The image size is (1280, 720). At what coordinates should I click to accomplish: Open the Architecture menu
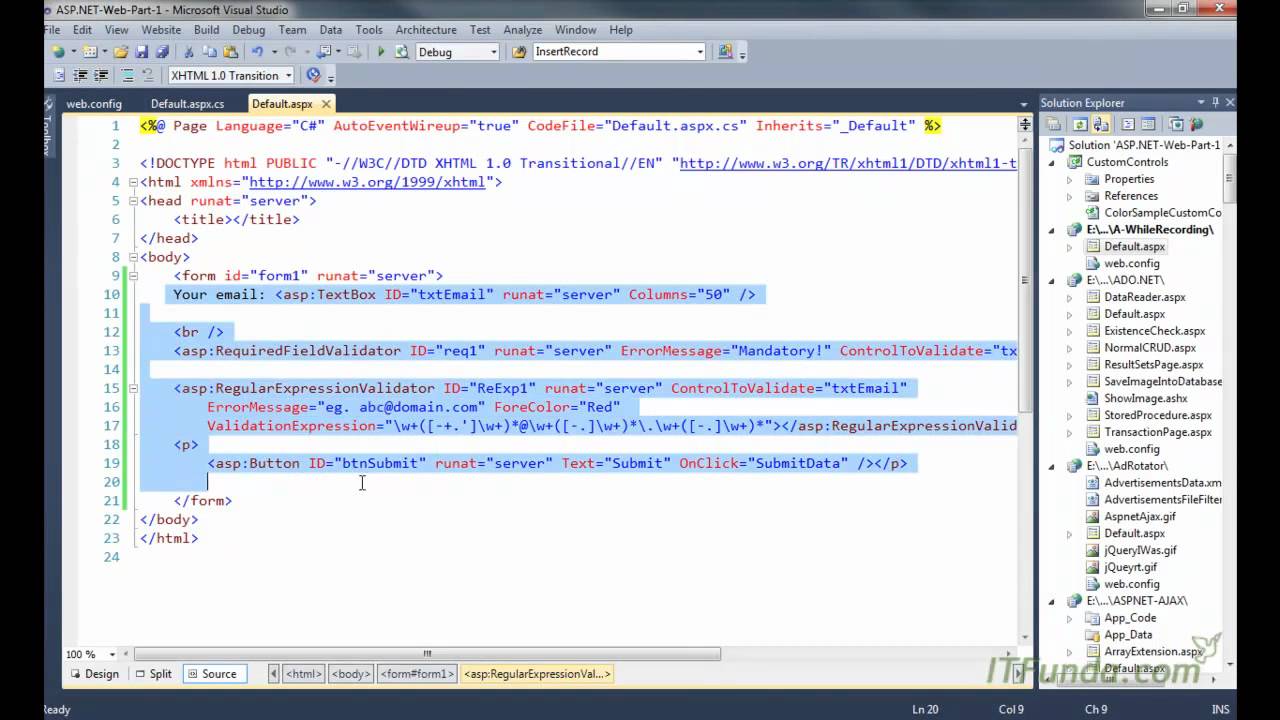[426, 30]
